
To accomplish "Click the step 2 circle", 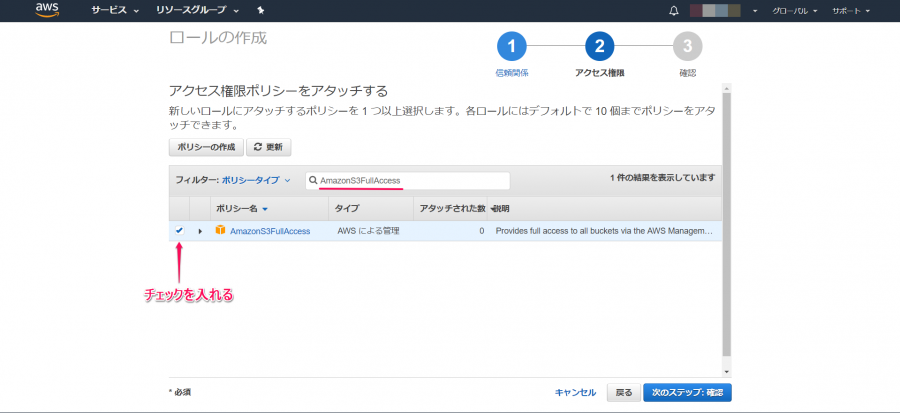I will (600, 46).
